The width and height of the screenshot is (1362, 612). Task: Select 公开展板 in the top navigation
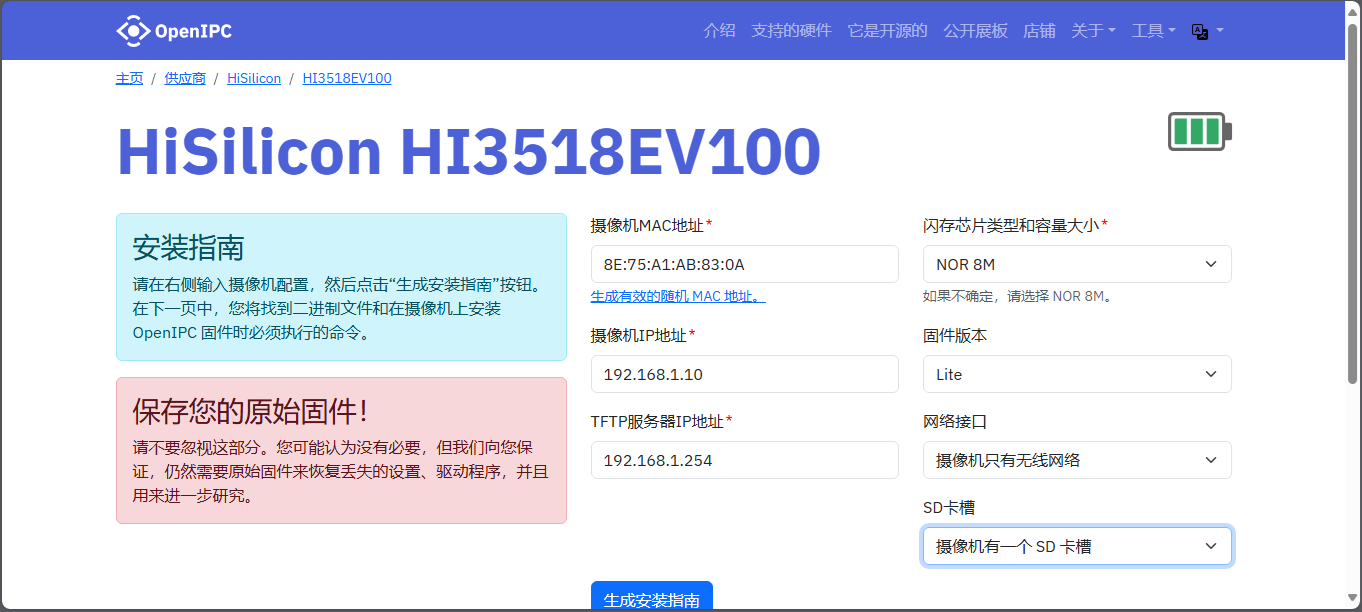point(975,31)
